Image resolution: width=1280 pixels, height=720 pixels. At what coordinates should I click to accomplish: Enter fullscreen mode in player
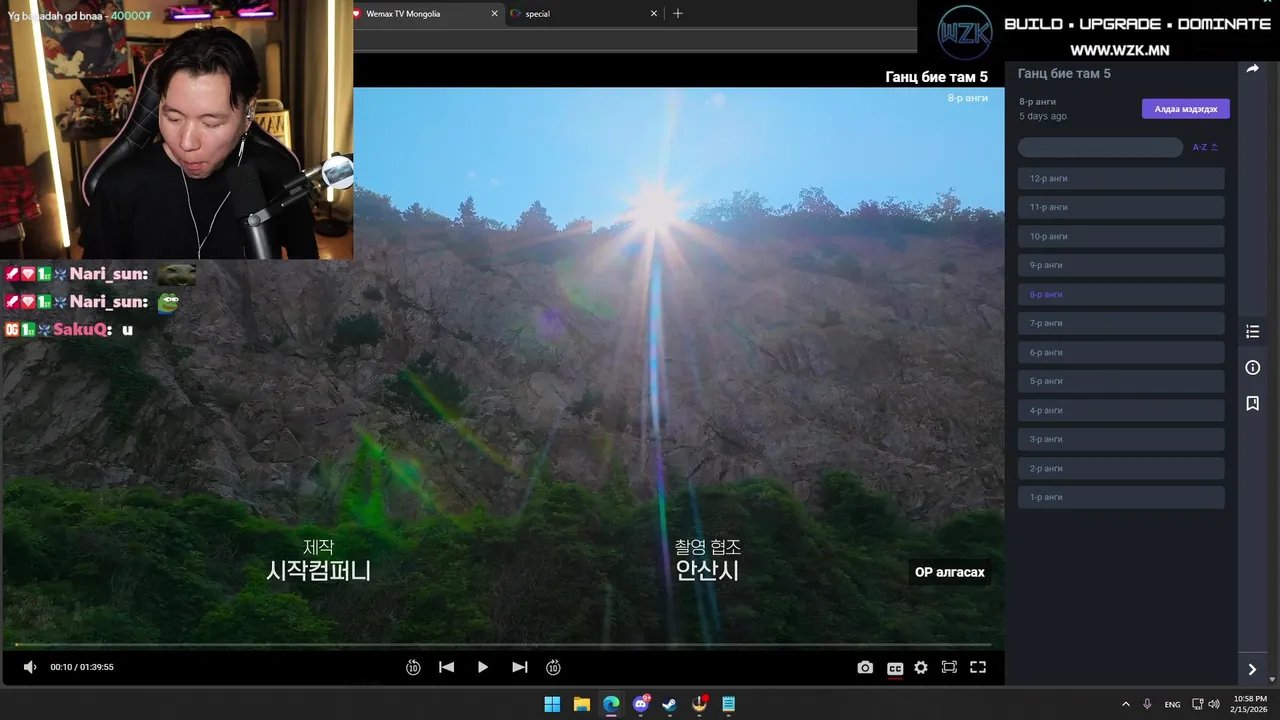pyautogui.click(x=978, y=667)
